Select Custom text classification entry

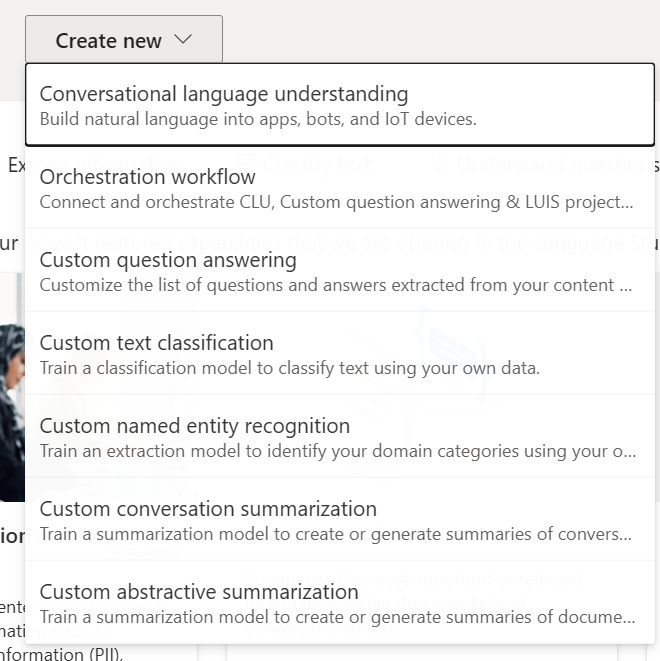[340, 354]
